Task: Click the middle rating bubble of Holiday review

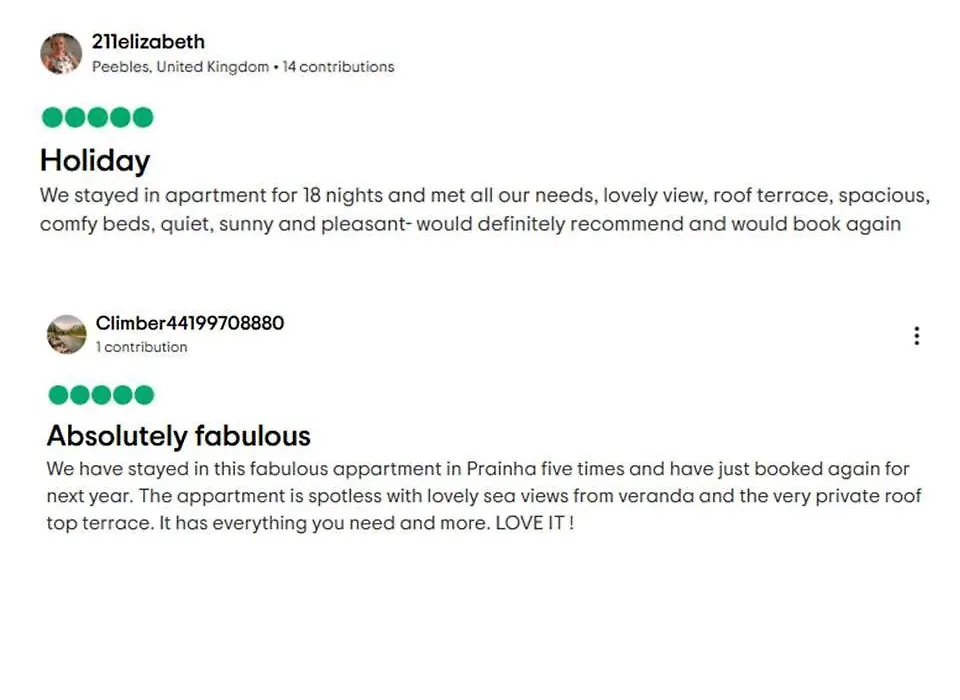Action: tap(97, 117)
